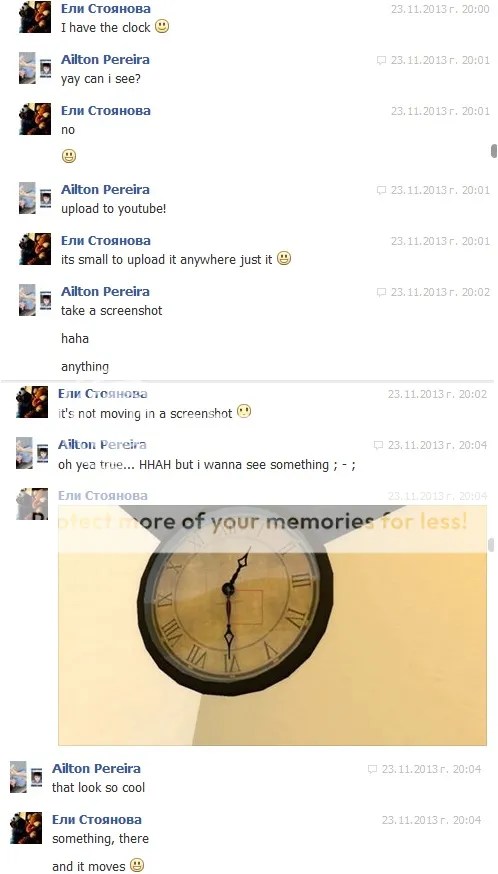Click the 20:00 timestamp on the first message

tap(440, 9)
